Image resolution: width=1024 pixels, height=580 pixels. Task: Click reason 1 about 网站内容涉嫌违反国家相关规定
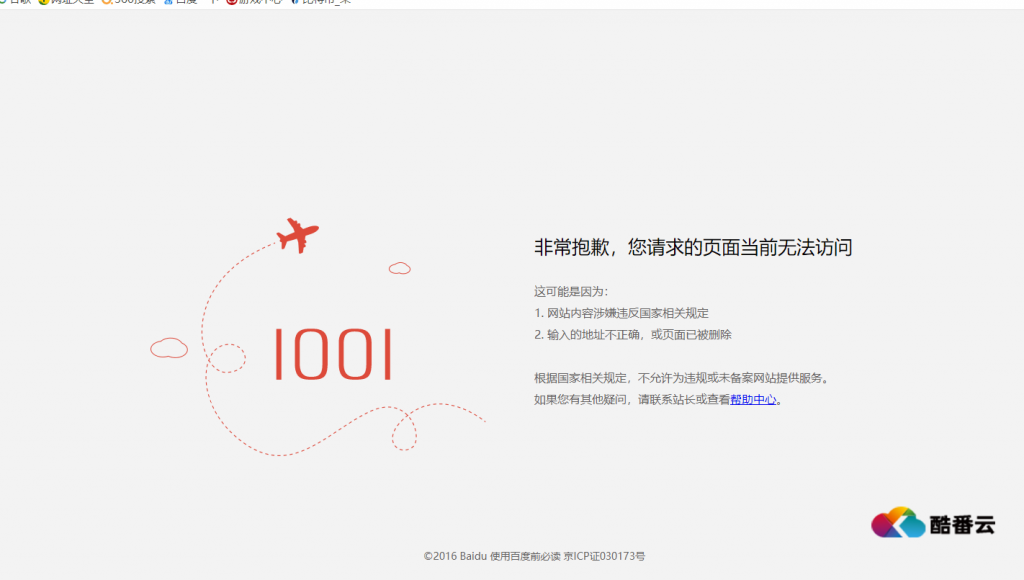point(621,313)
